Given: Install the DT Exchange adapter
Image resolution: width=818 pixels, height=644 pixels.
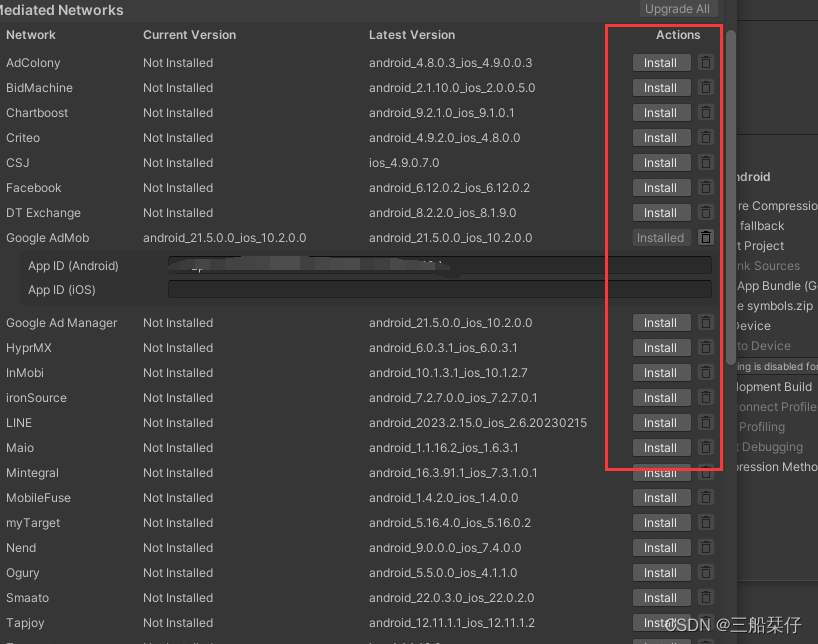Looking at the screenshot, I should [x=661, y=213].
